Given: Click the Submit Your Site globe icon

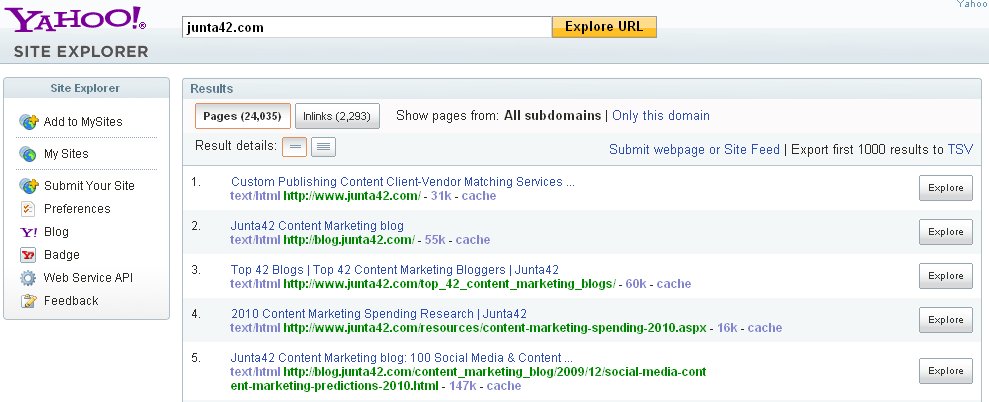Looking at the screenshot, I should point(29,186).
